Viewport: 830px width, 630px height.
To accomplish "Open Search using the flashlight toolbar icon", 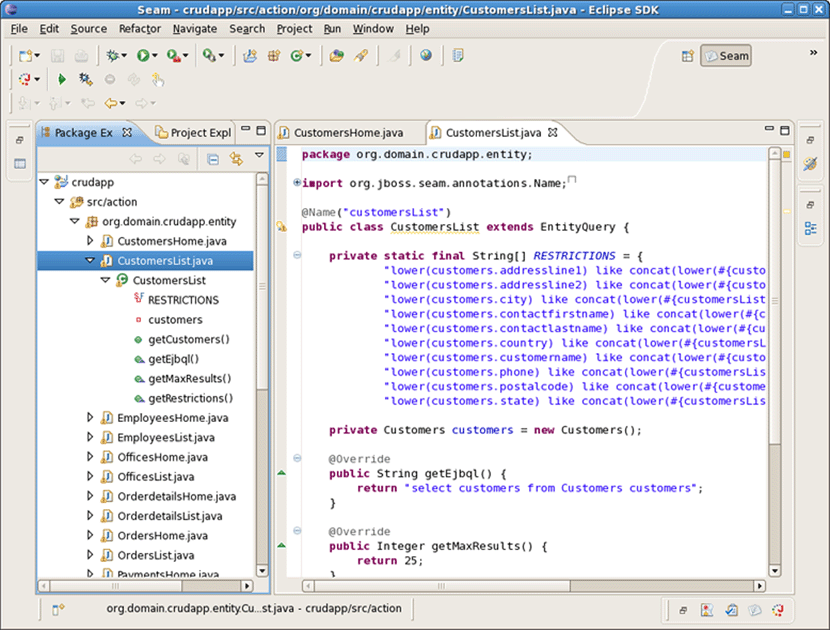I will (361, 55).
